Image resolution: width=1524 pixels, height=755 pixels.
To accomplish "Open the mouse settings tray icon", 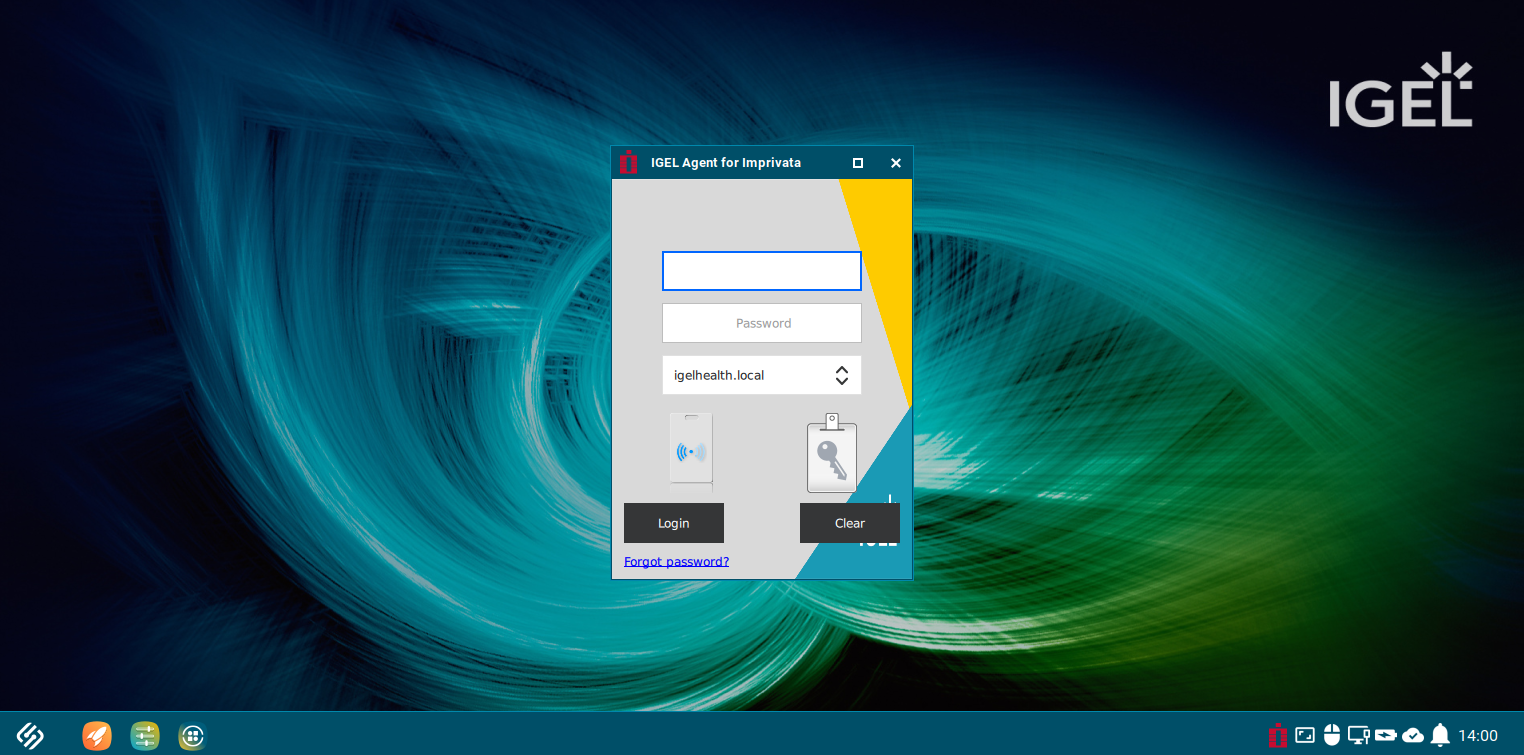I will pos(1331,735).
